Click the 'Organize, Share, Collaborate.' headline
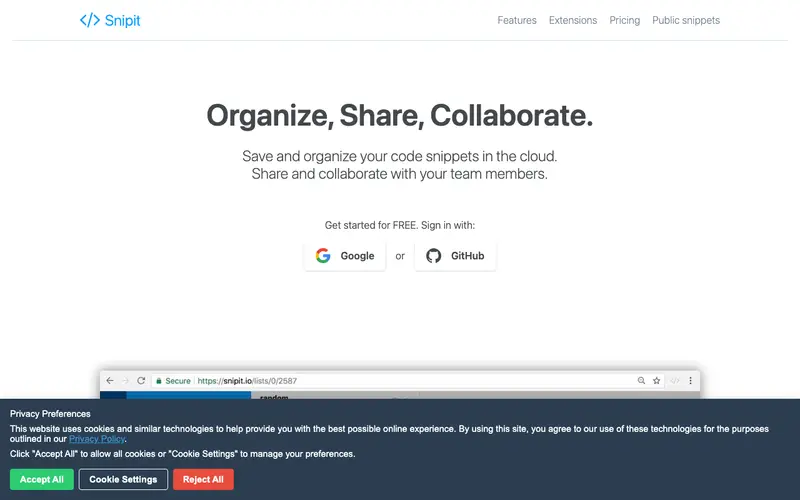 [x=399, y=115]
